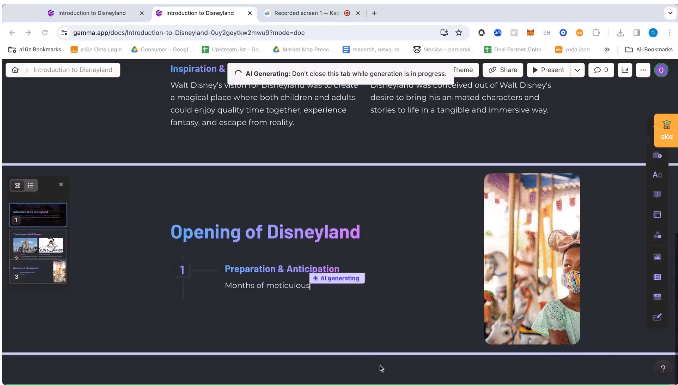
Task: Click the home icon in breadcrumb
Action: point(15,70)
